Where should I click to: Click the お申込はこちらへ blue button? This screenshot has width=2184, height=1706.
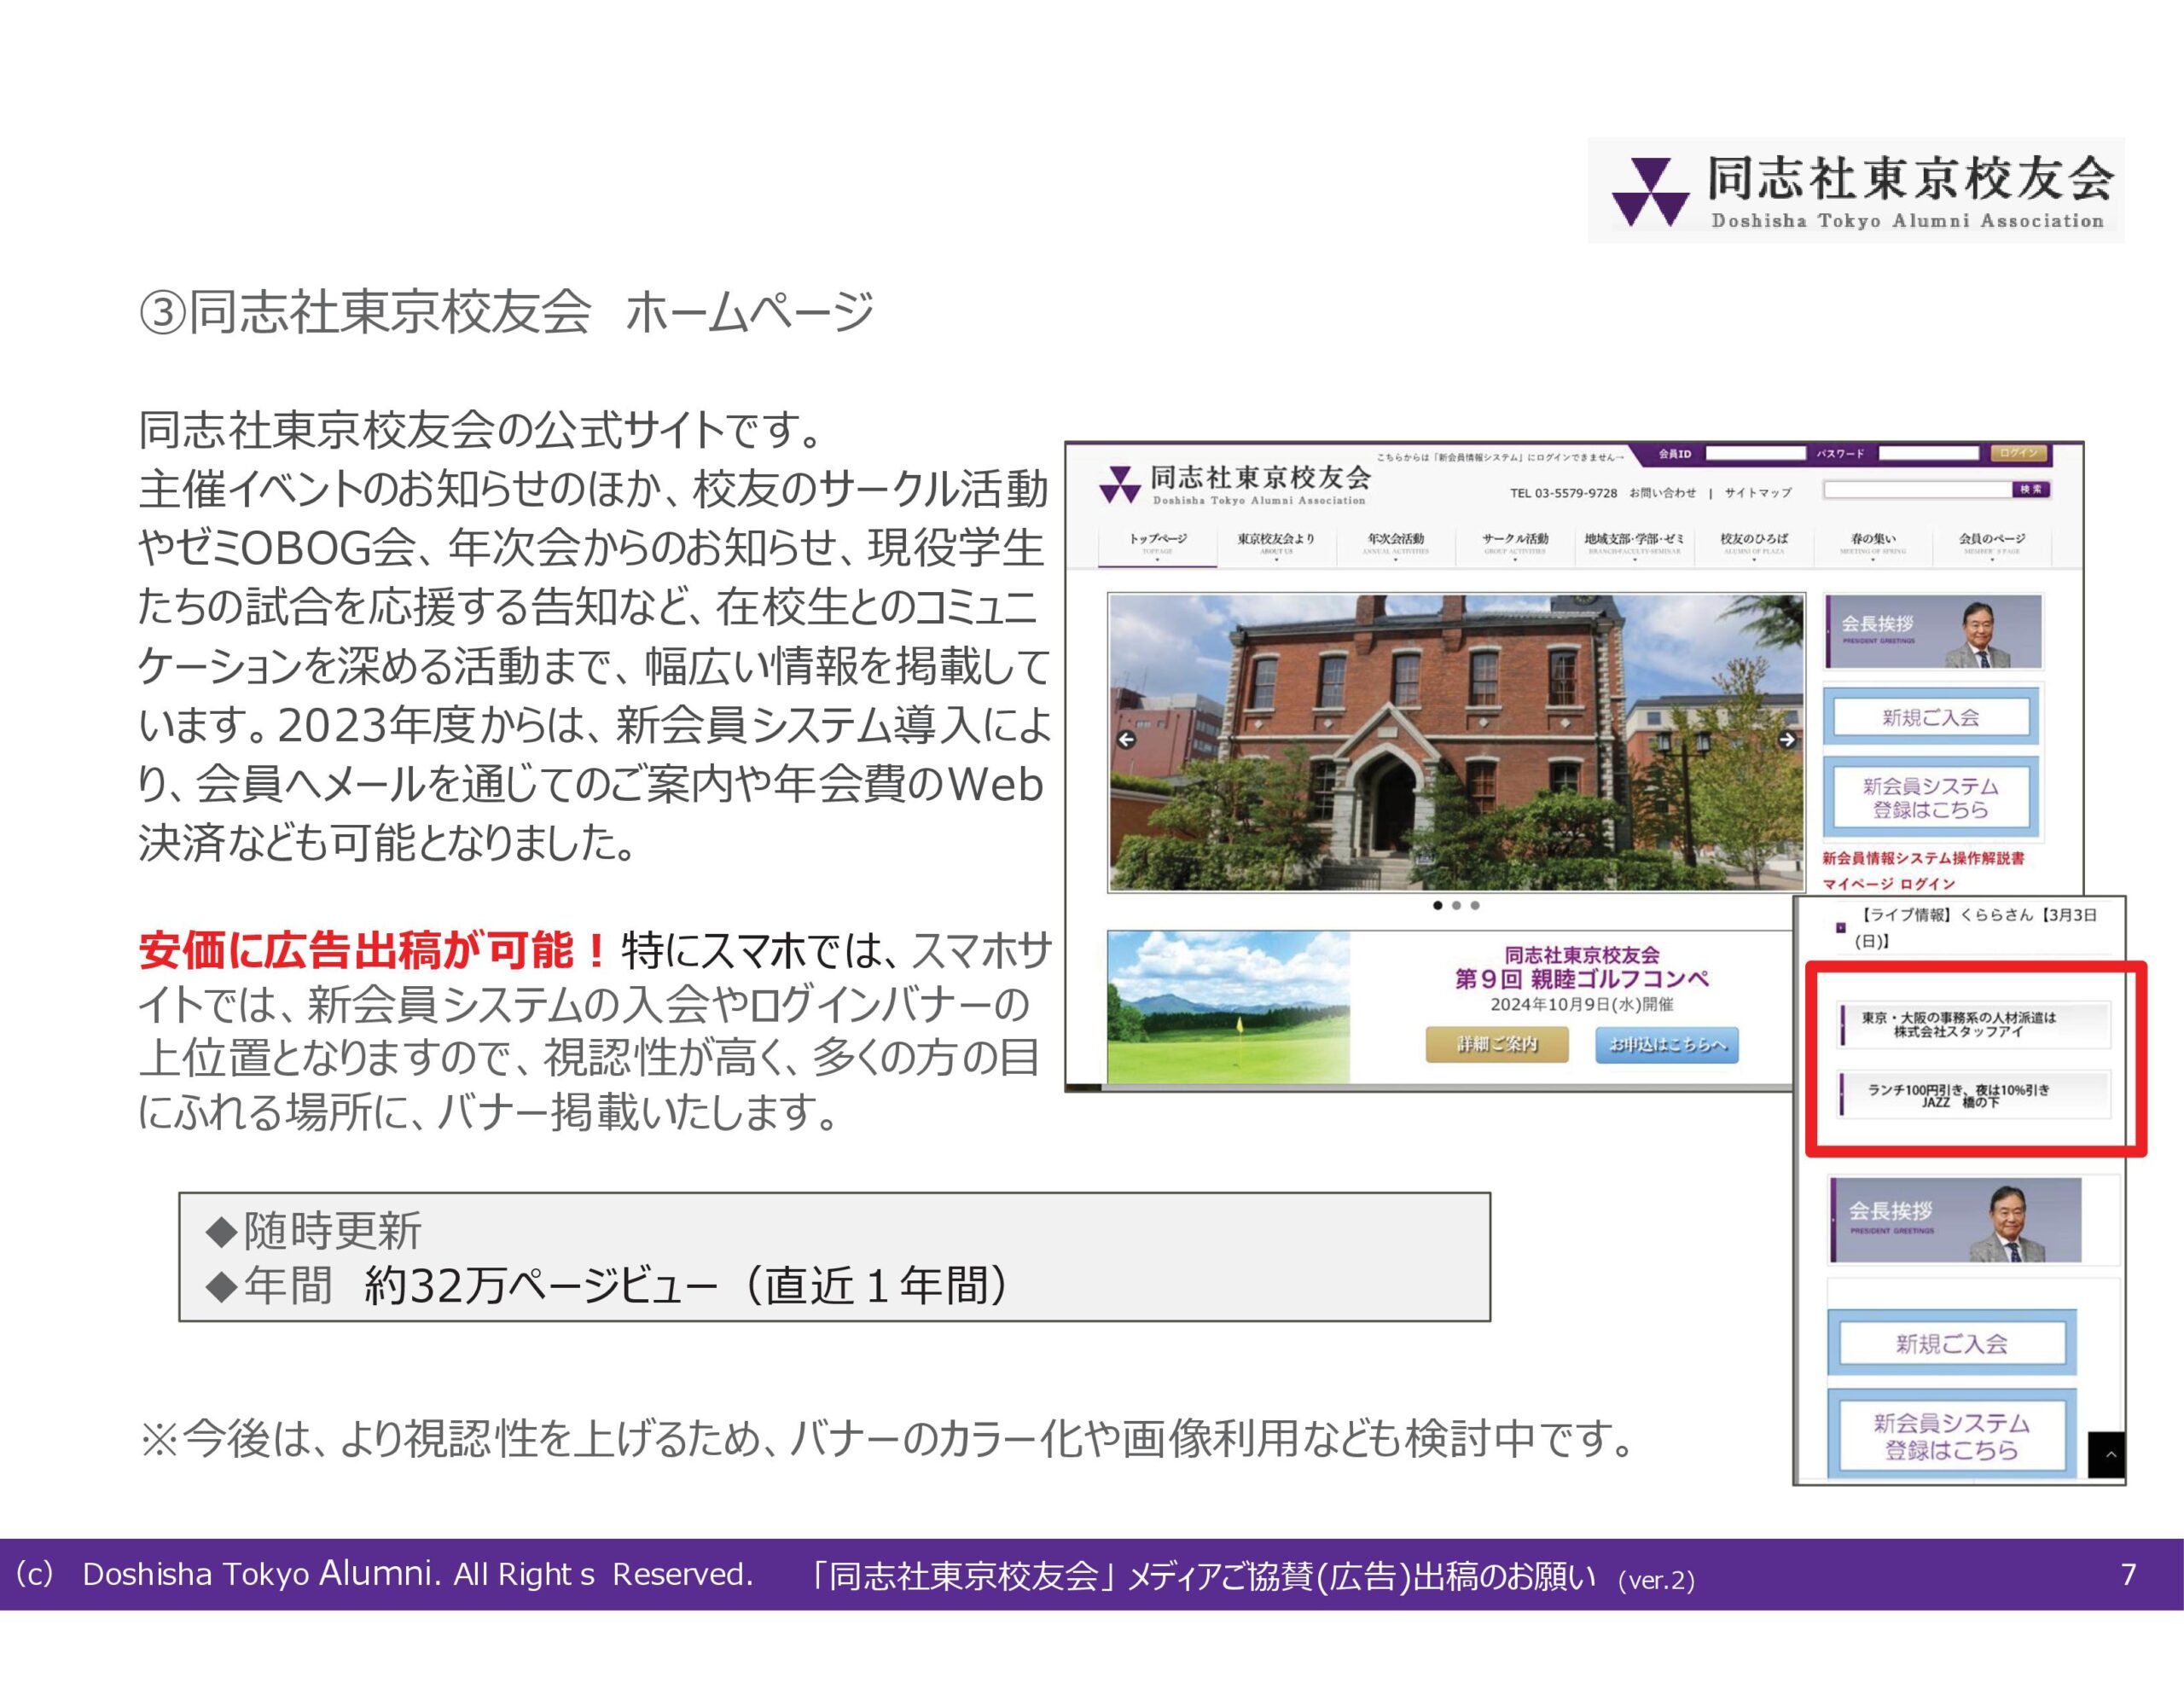coord(1666,1045)
